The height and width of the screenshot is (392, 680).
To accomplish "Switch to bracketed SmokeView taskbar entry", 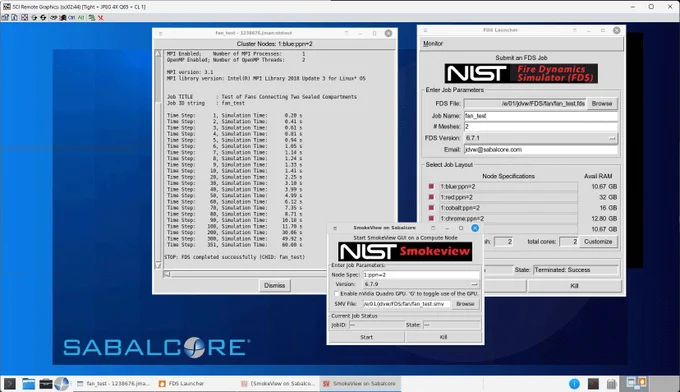I will (x=278, y=383).
